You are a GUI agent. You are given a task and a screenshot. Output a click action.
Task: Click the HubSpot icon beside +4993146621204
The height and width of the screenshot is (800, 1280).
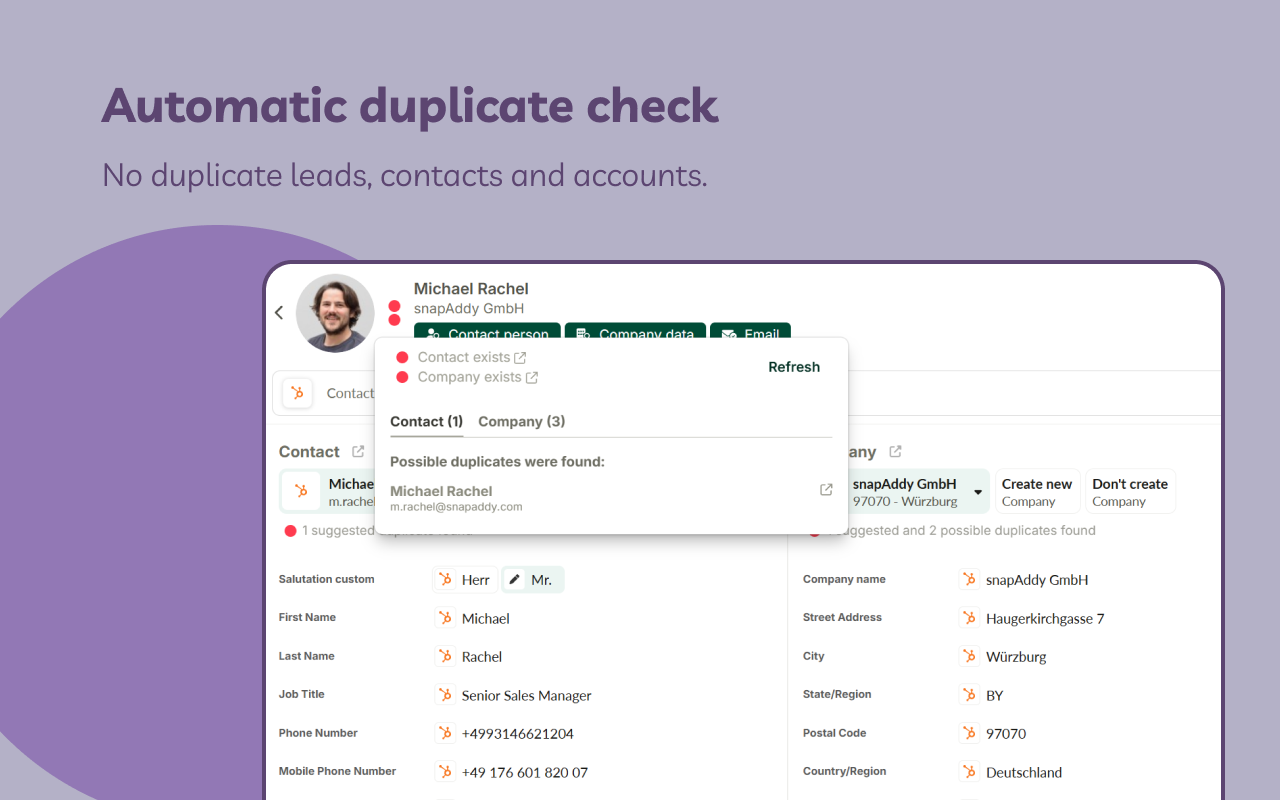[x=445, y=733]
